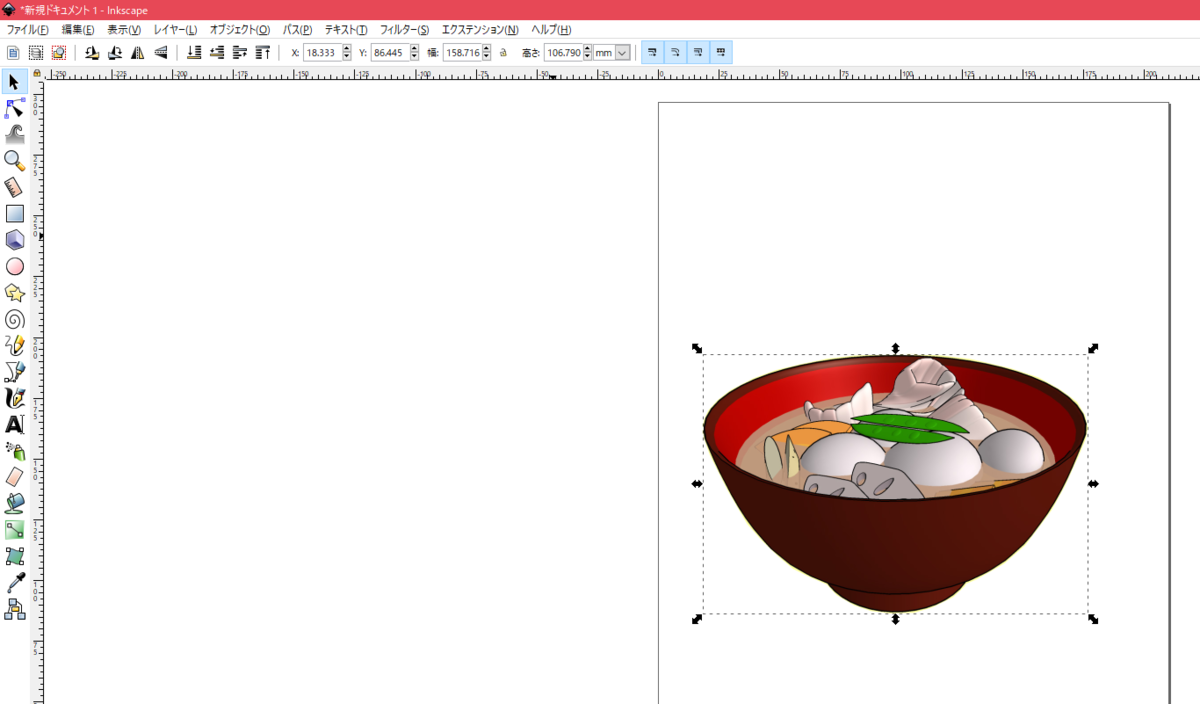1200x704 pixels.
Task: Rotate selection 90° counter-clockwise
Action: coord(92,52)
